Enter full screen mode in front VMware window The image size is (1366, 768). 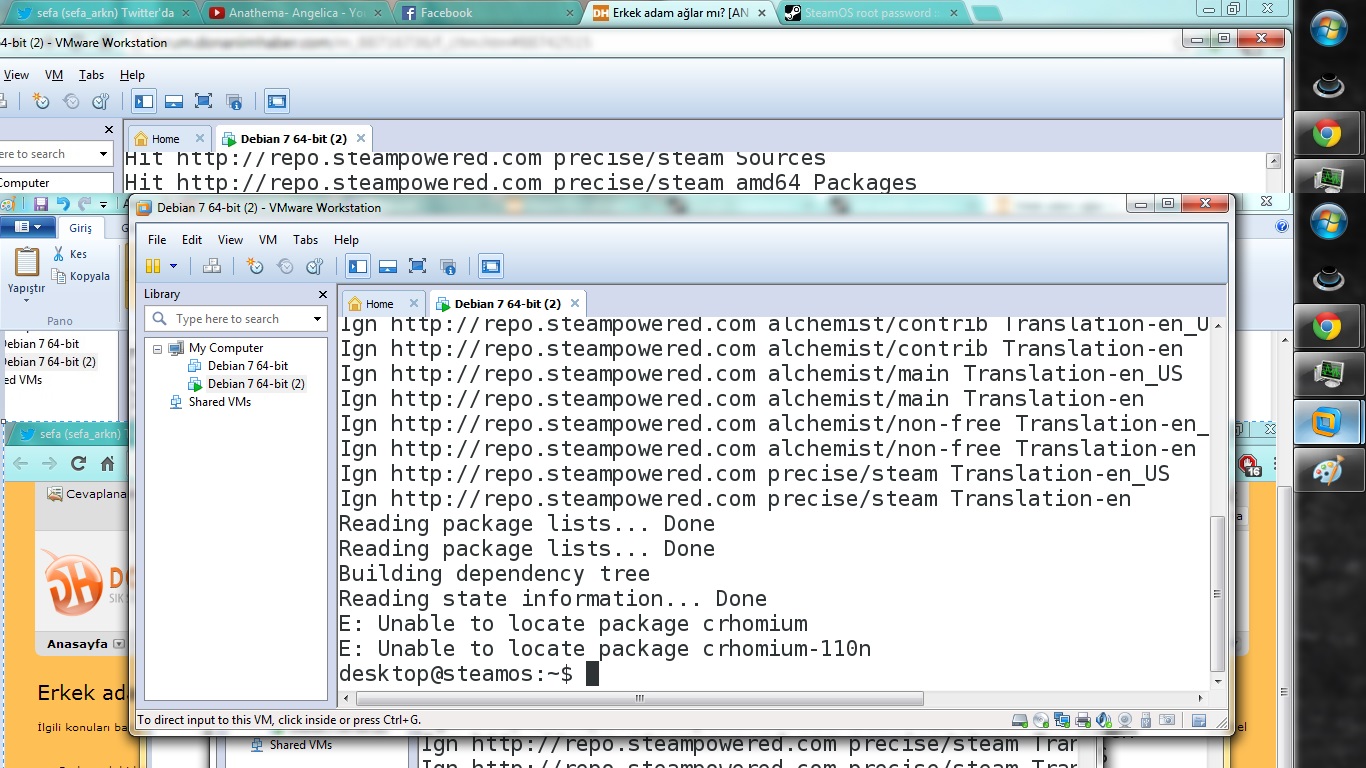pyautogui.click(x=418, y=266)
